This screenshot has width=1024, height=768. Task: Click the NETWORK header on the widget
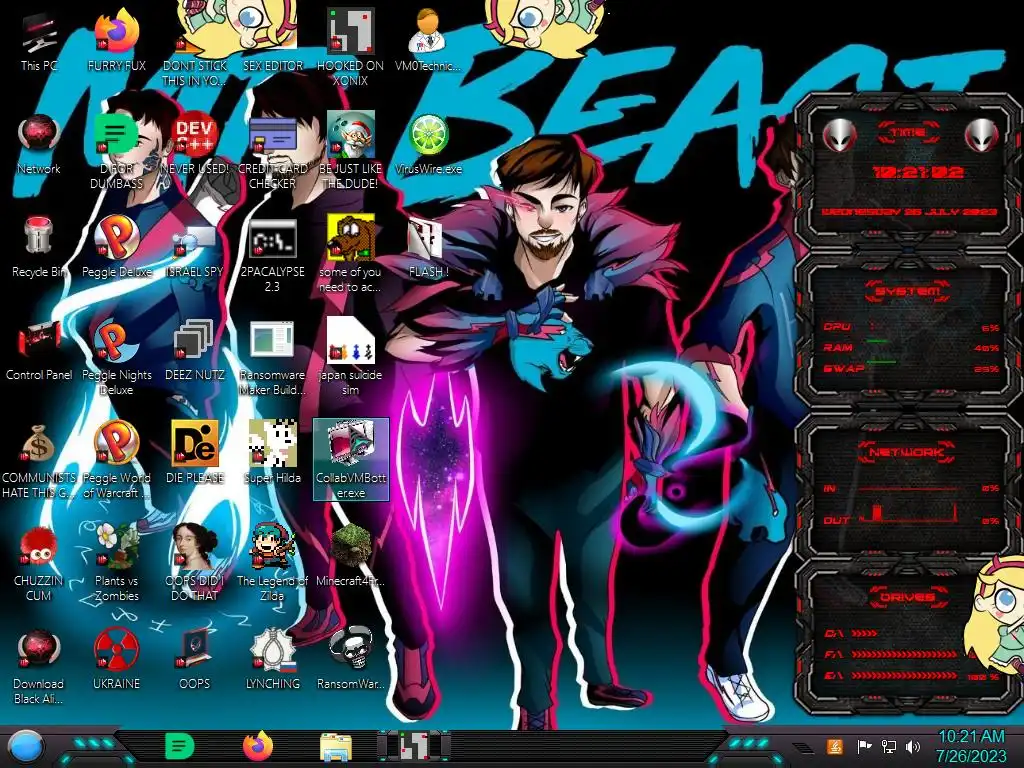tap(908, 452)
